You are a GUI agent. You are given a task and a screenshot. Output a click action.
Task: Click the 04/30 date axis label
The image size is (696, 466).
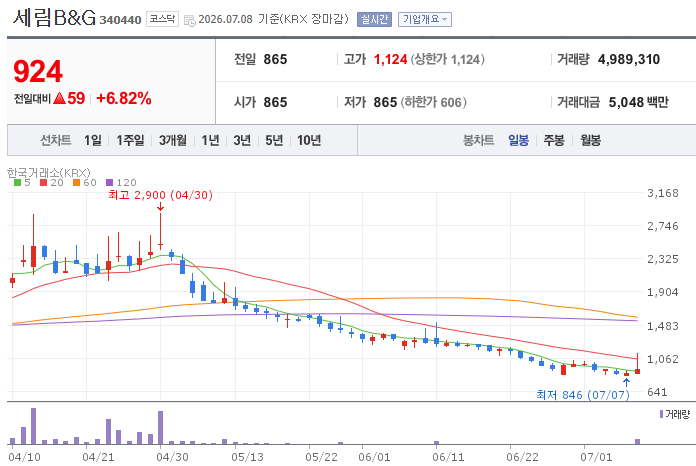(x=172, y=457)
